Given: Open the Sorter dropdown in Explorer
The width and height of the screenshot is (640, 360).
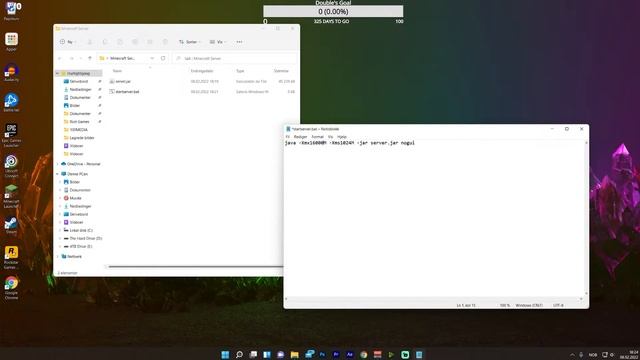Looking at the screenshot, I should 190,42.
